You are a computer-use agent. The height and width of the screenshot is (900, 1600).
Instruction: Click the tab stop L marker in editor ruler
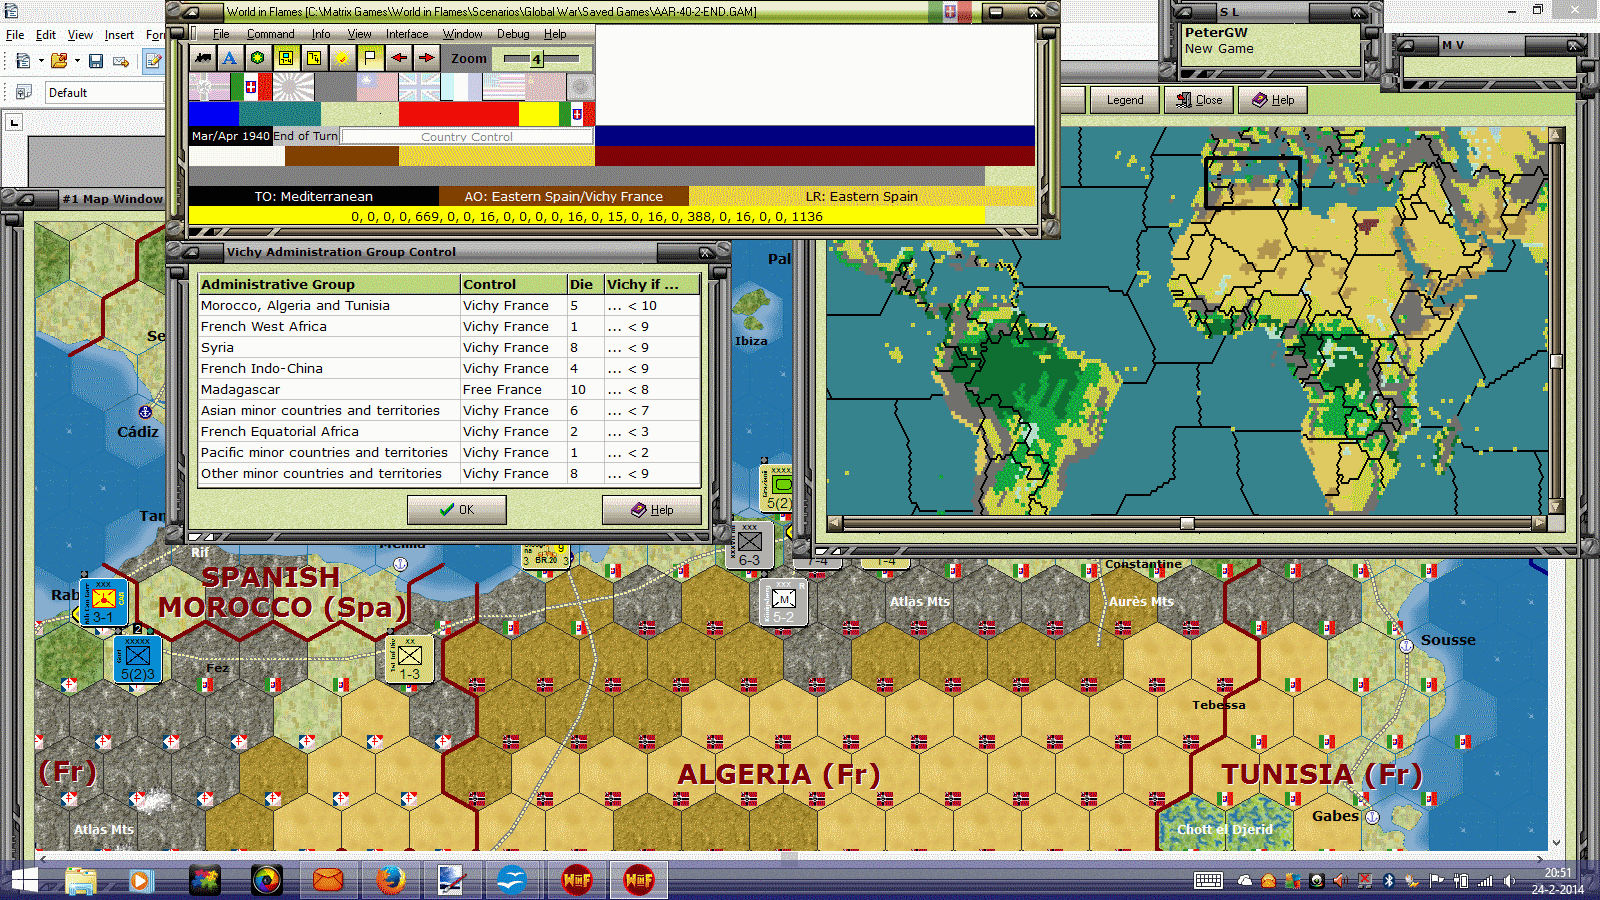14,122
